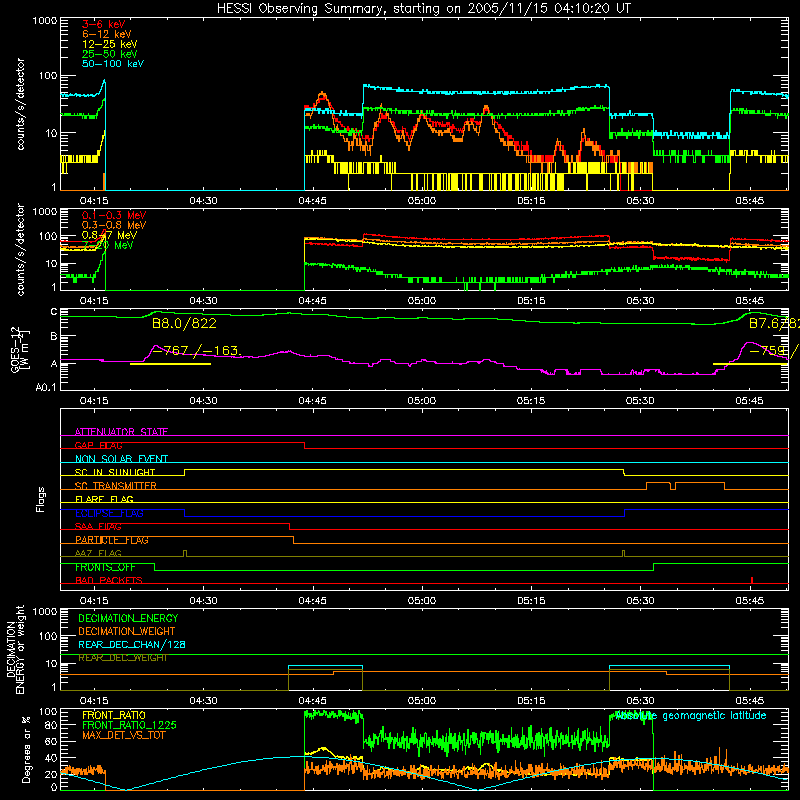Click the GOES-12 axis label
Image resolution: width=800 pixels, height=800 pixels.
pos(20,349)
